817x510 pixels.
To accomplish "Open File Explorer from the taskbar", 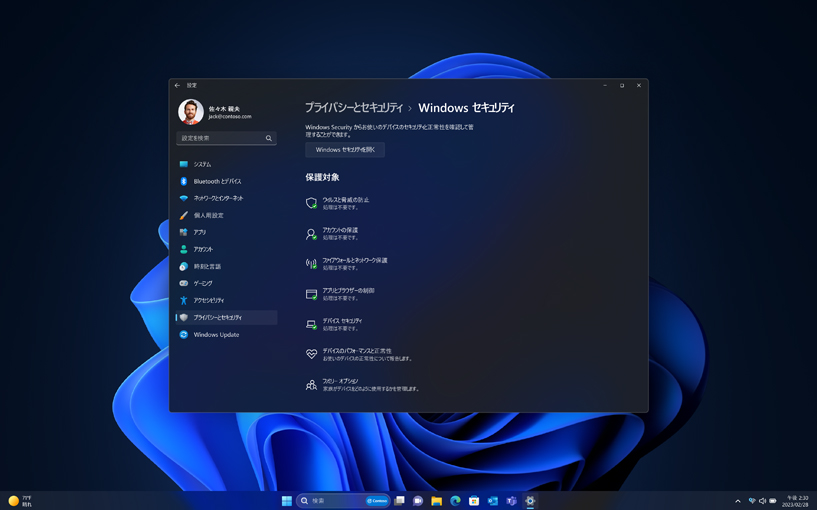I will [436, 501].
